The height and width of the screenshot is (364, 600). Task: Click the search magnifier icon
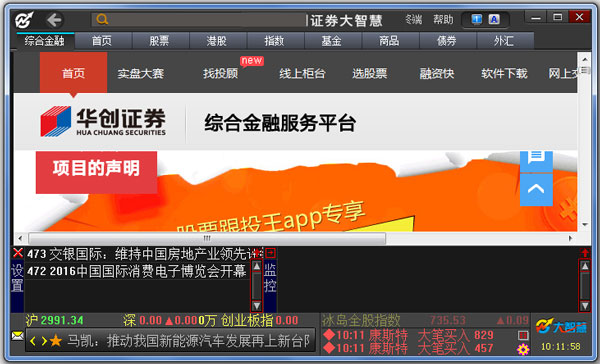pos(102,19)
